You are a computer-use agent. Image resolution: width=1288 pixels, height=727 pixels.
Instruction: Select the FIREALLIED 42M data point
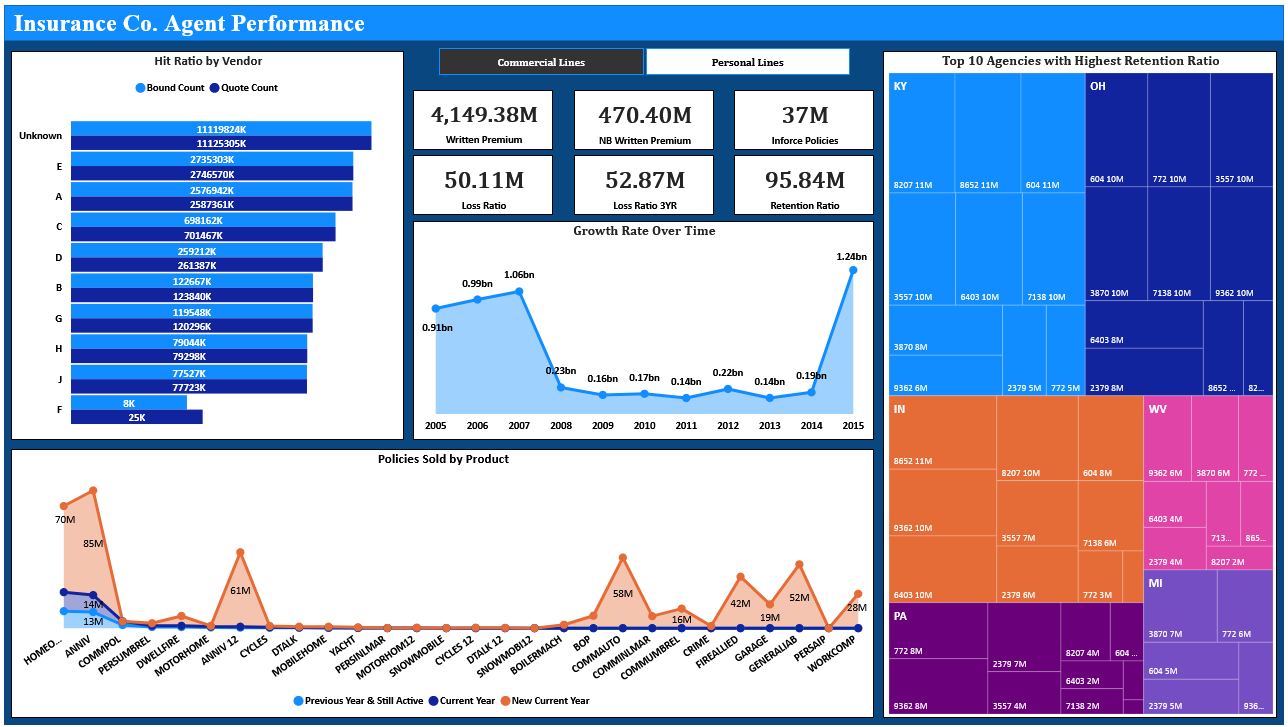coord(740,577)
